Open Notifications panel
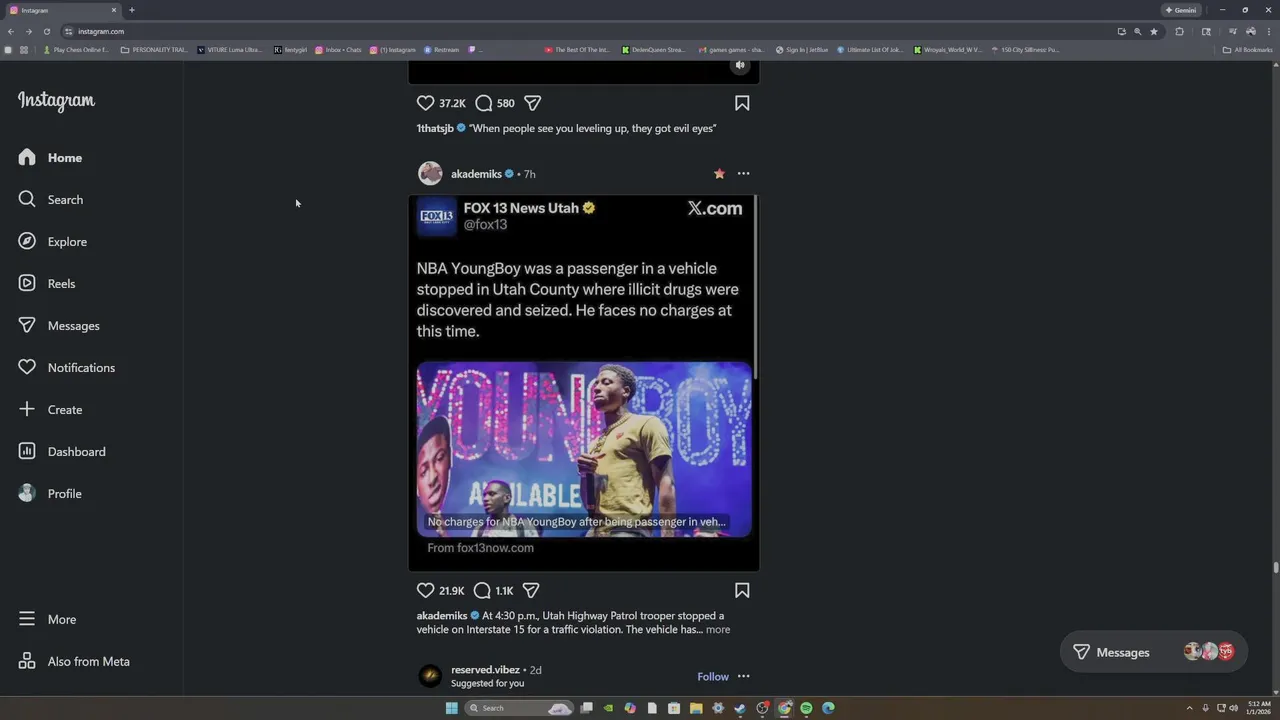Viewport: 1280px width, 720px height. coord(66,367)
